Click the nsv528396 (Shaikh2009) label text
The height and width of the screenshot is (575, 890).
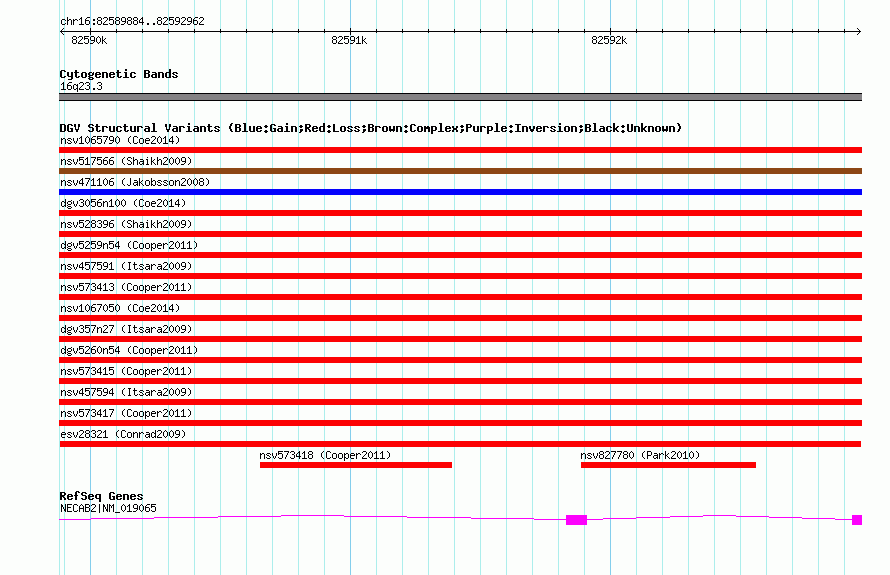click(x=126, y=224)
